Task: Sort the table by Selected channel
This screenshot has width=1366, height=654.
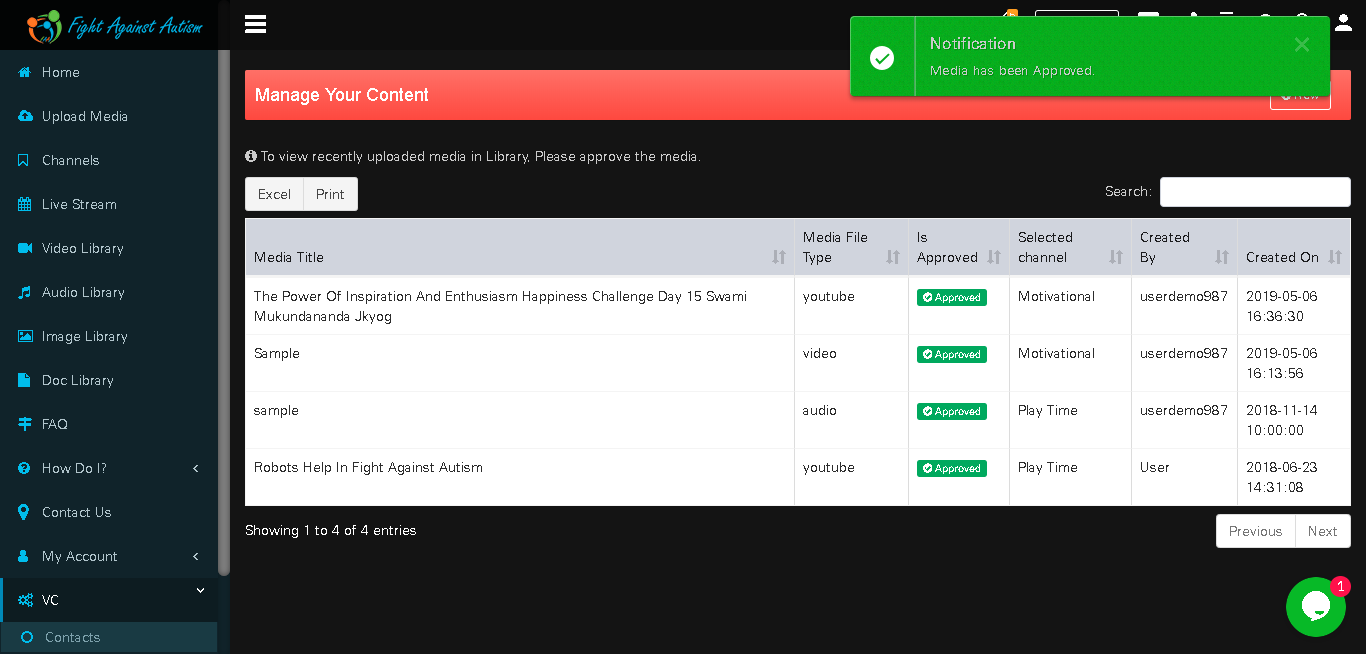Action: pos(1070,247)
